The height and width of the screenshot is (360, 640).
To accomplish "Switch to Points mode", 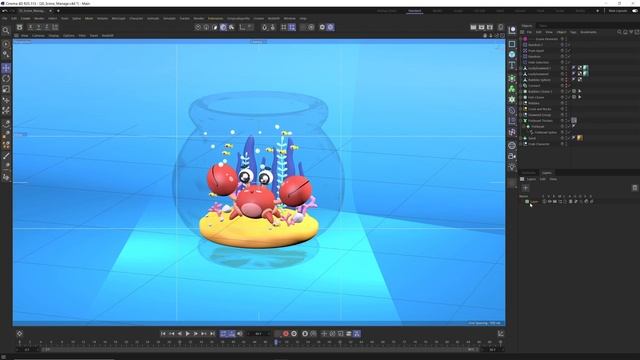I will [x=198, y=27].
